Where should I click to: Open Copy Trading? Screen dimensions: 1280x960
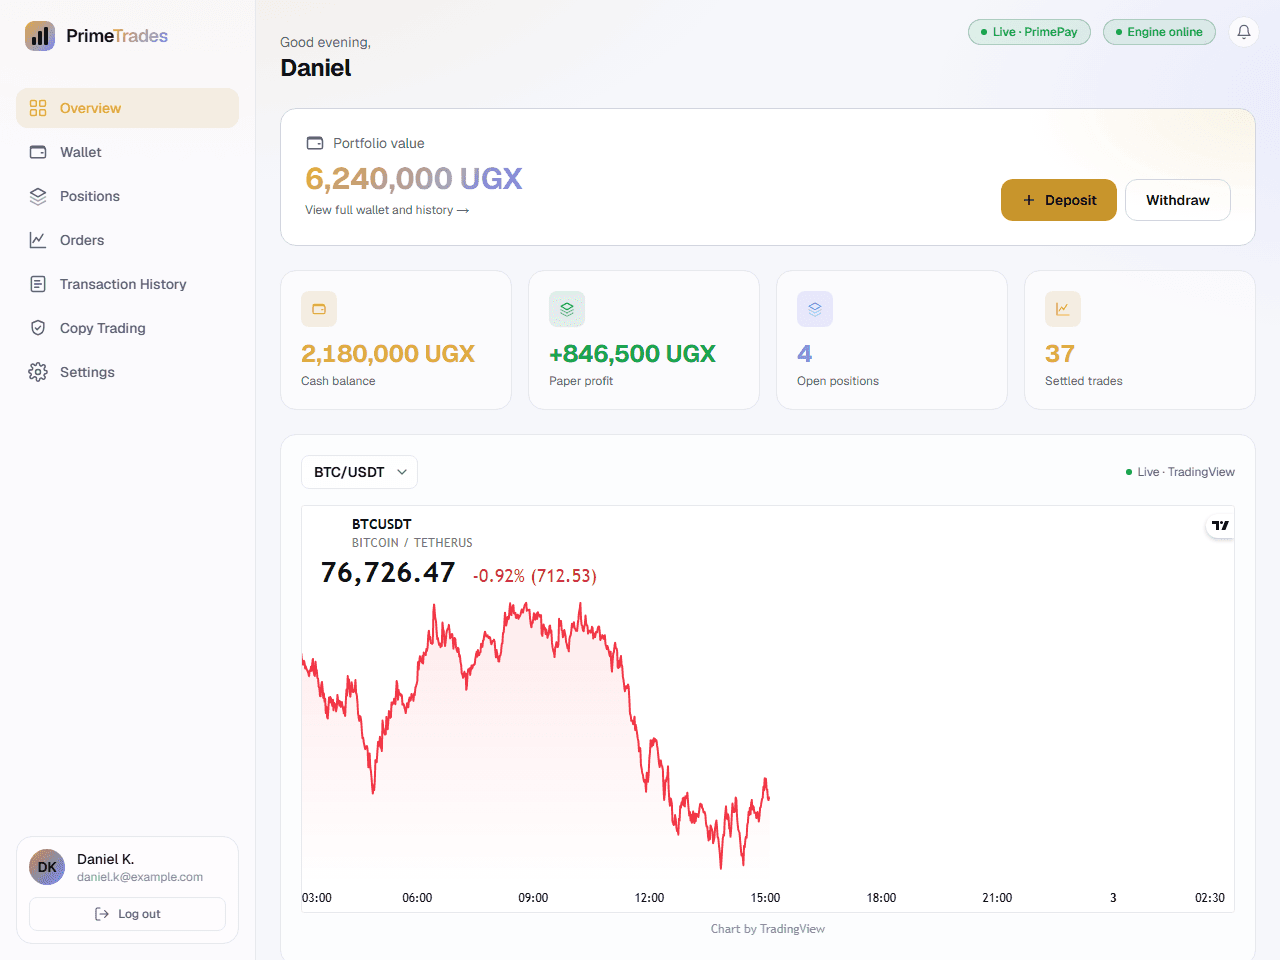coord(127,328)
